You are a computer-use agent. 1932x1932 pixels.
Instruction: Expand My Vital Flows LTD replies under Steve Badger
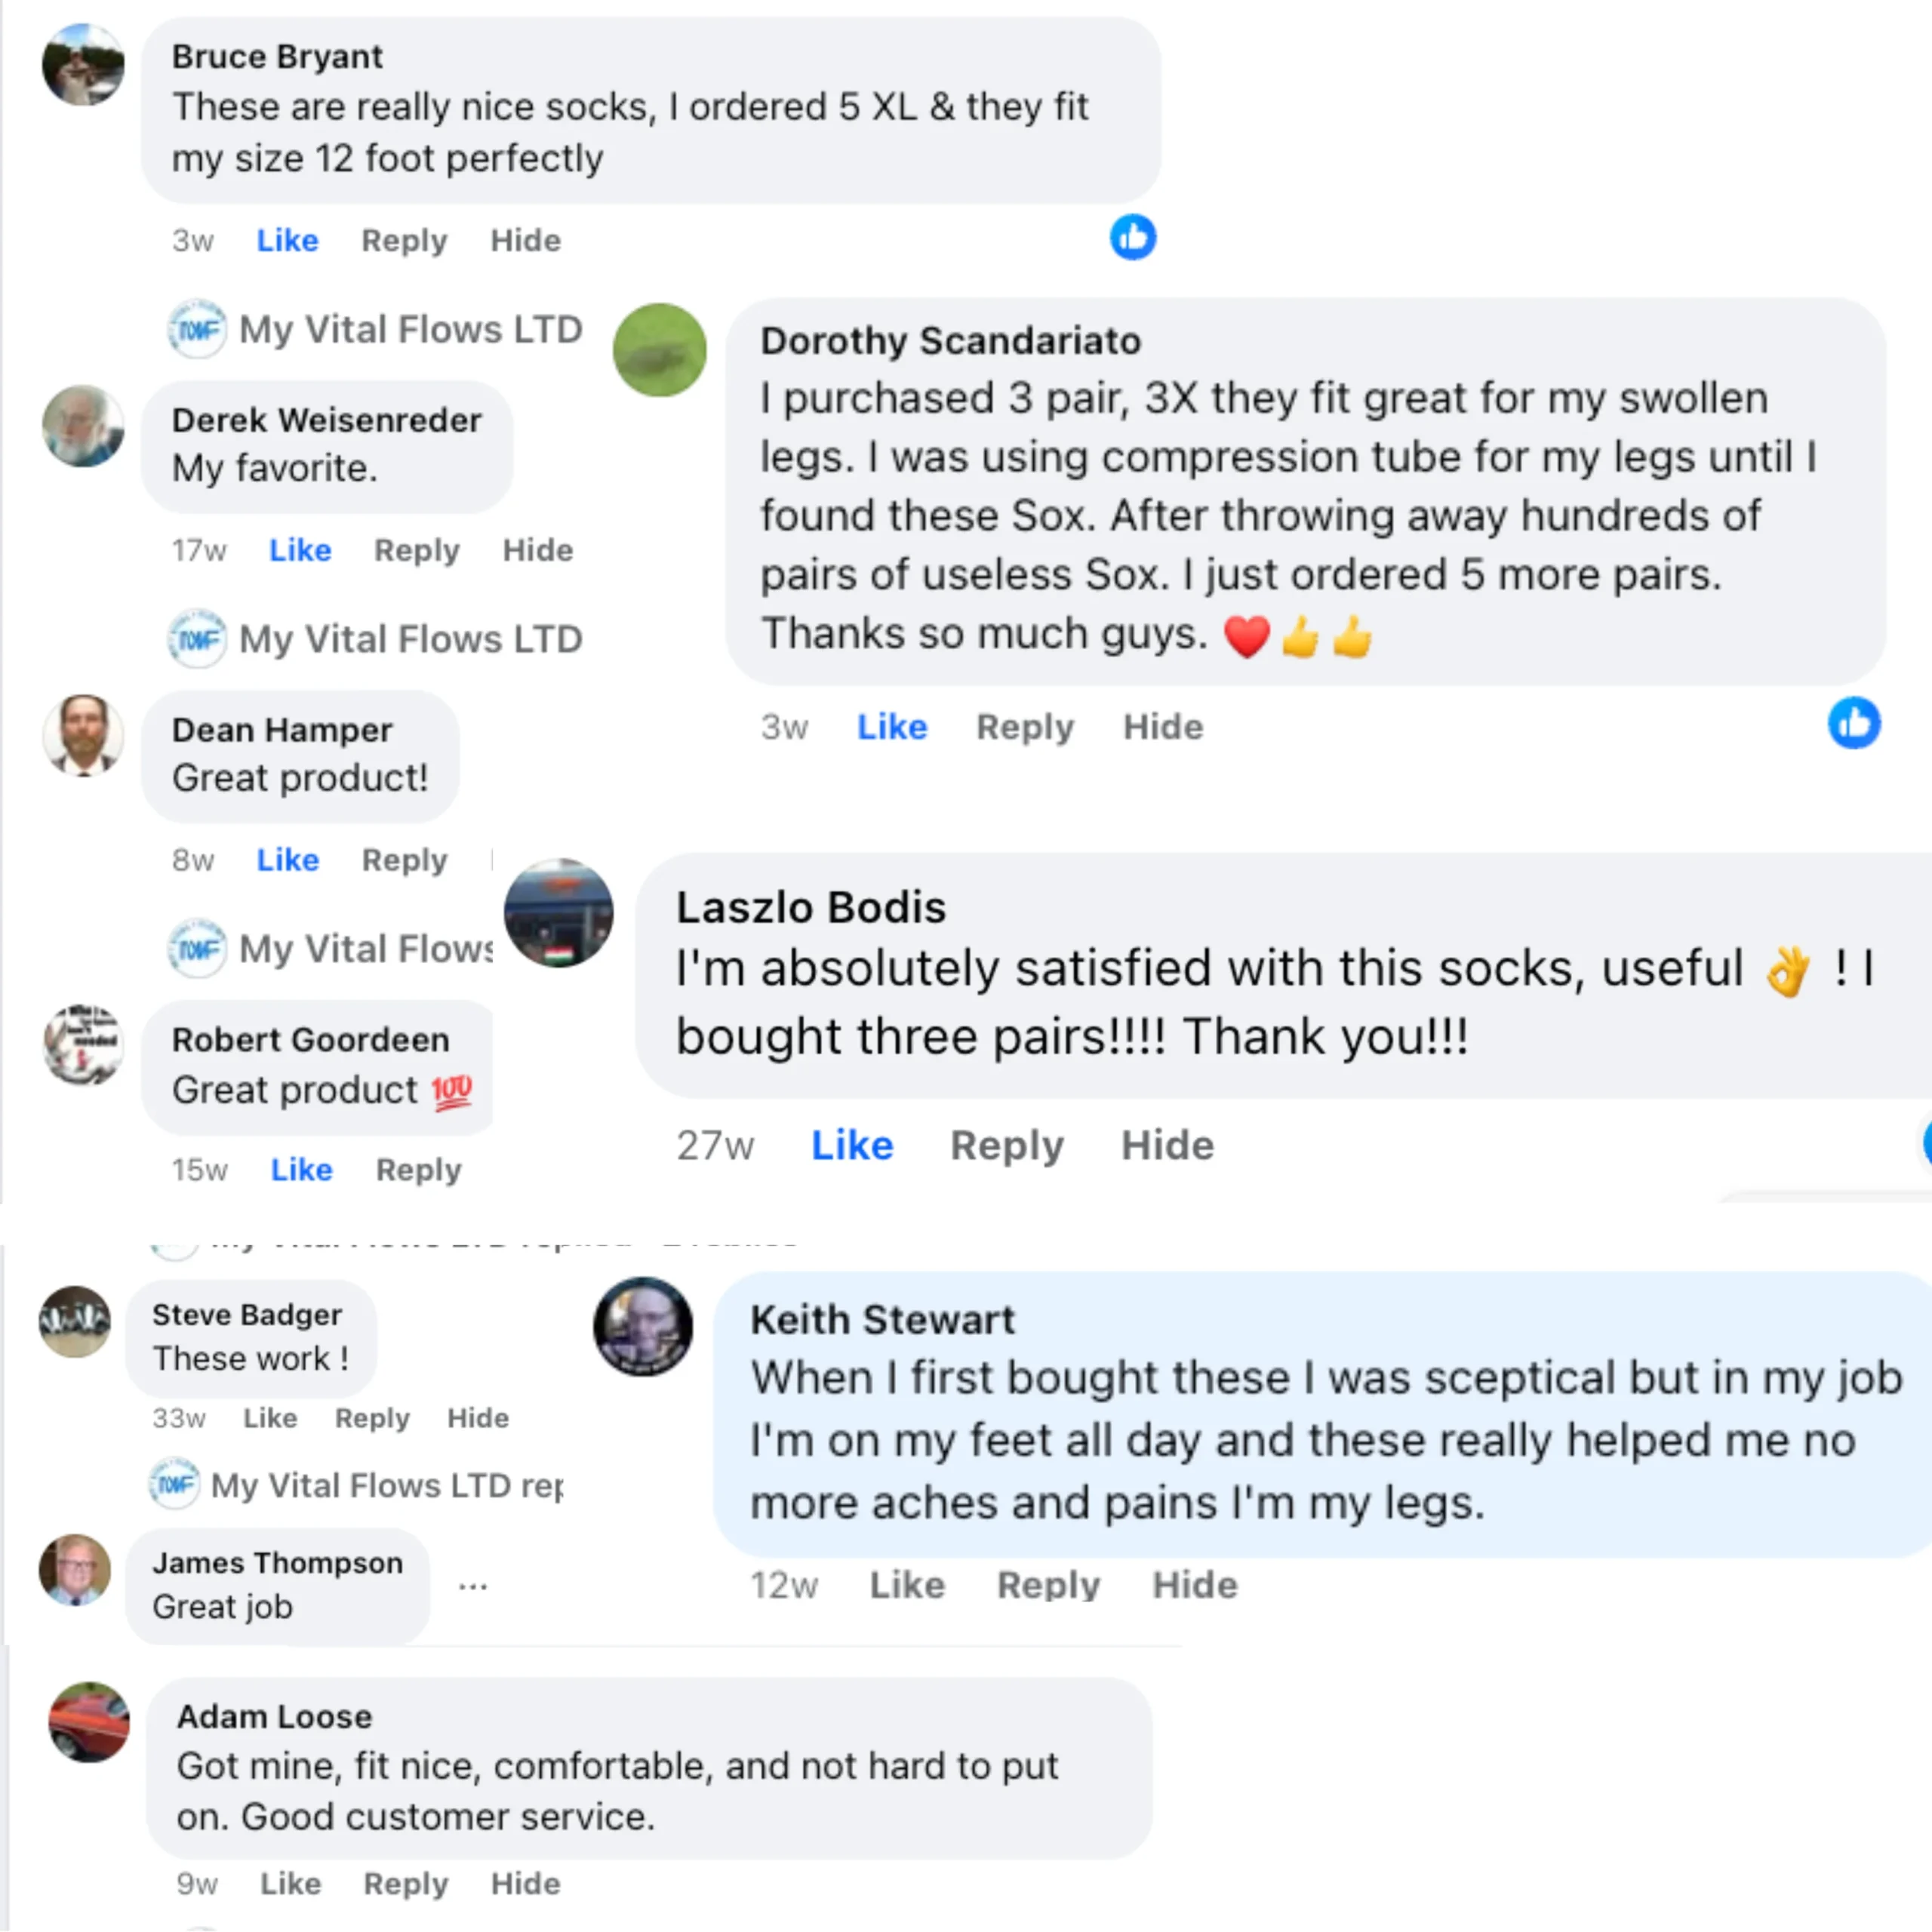tap(385, 1486)
